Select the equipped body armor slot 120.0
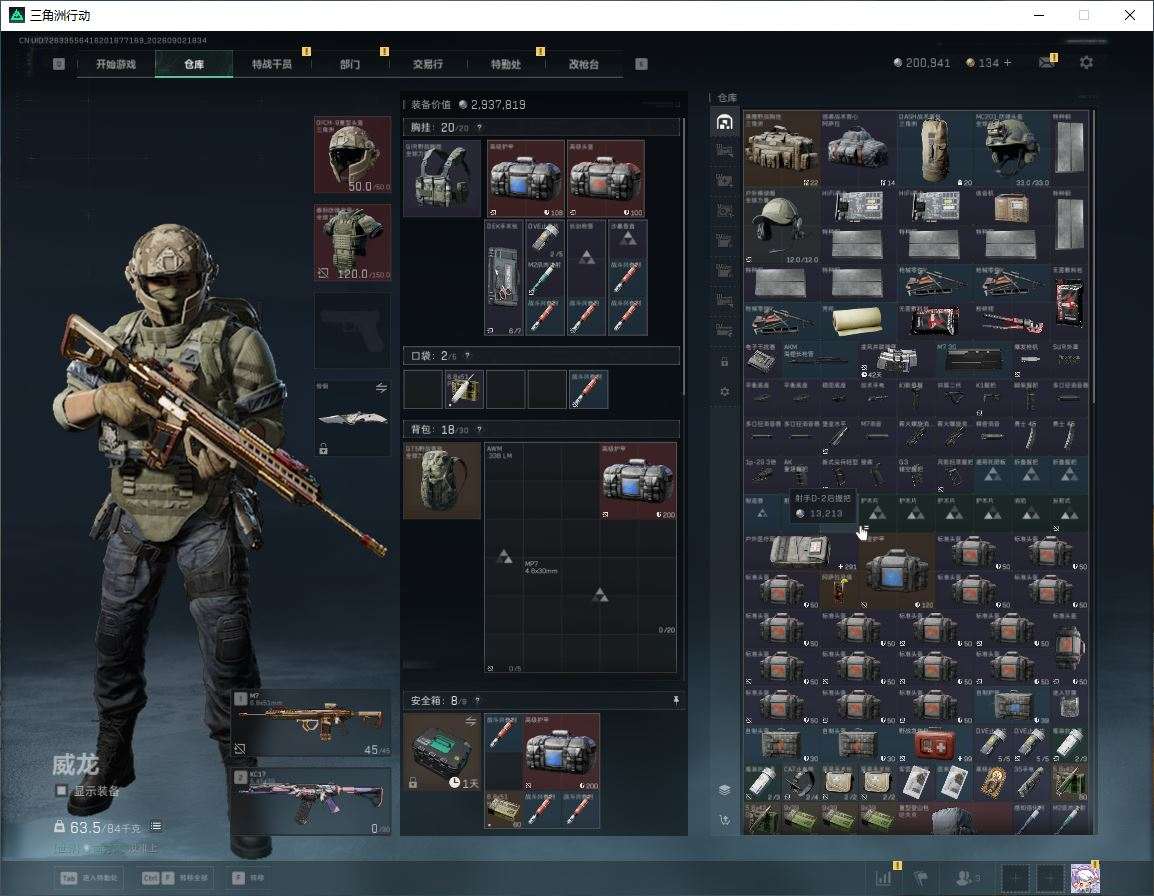Image resolution: width=1154 pixels, height=896 pixels. [x=353, y=243]
